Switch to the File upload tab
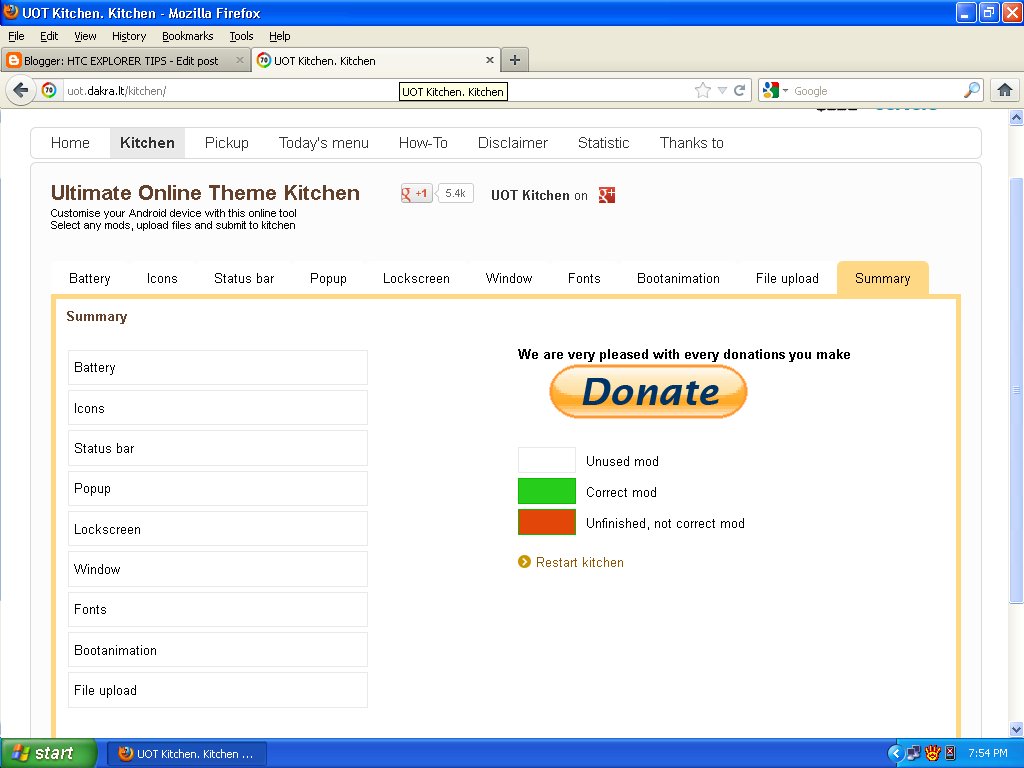 [x=787, y=279]
